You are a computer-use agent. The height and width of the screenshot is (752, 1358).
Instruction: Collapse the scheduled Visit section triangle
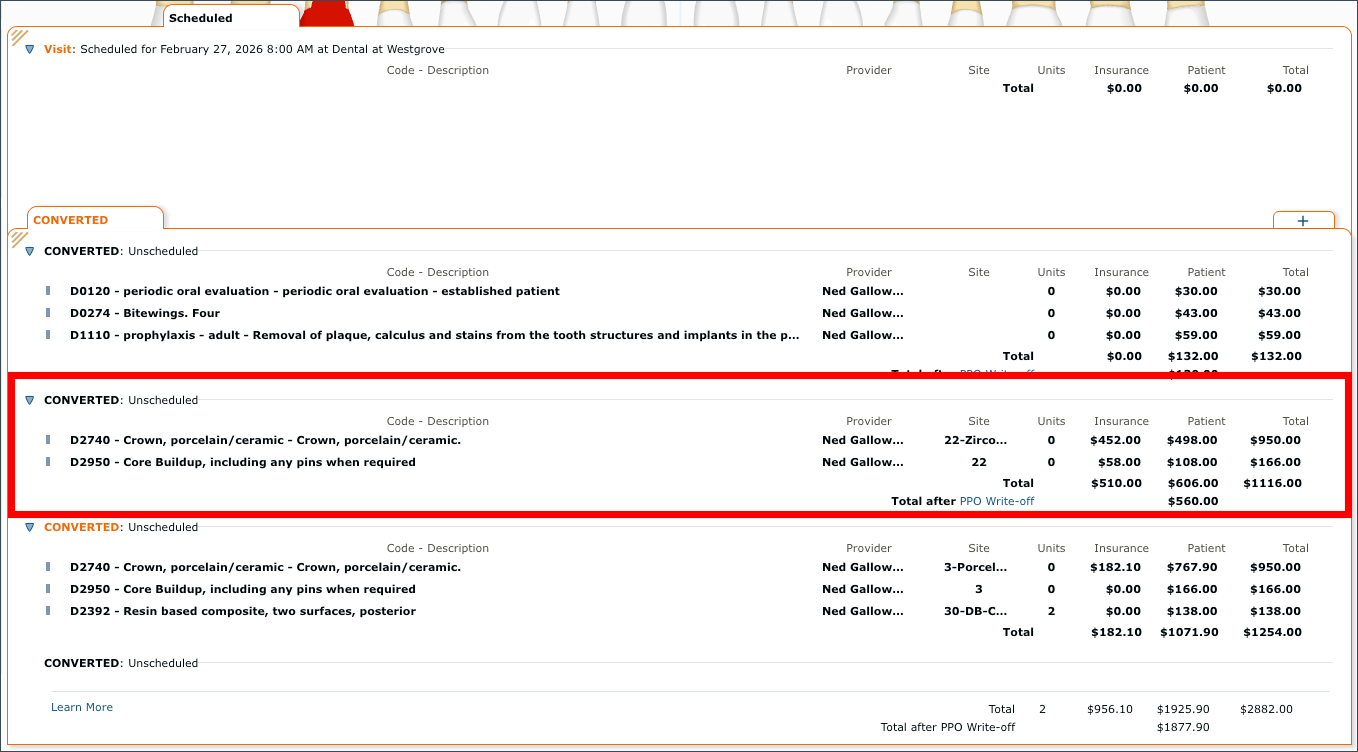coord(29,49)
